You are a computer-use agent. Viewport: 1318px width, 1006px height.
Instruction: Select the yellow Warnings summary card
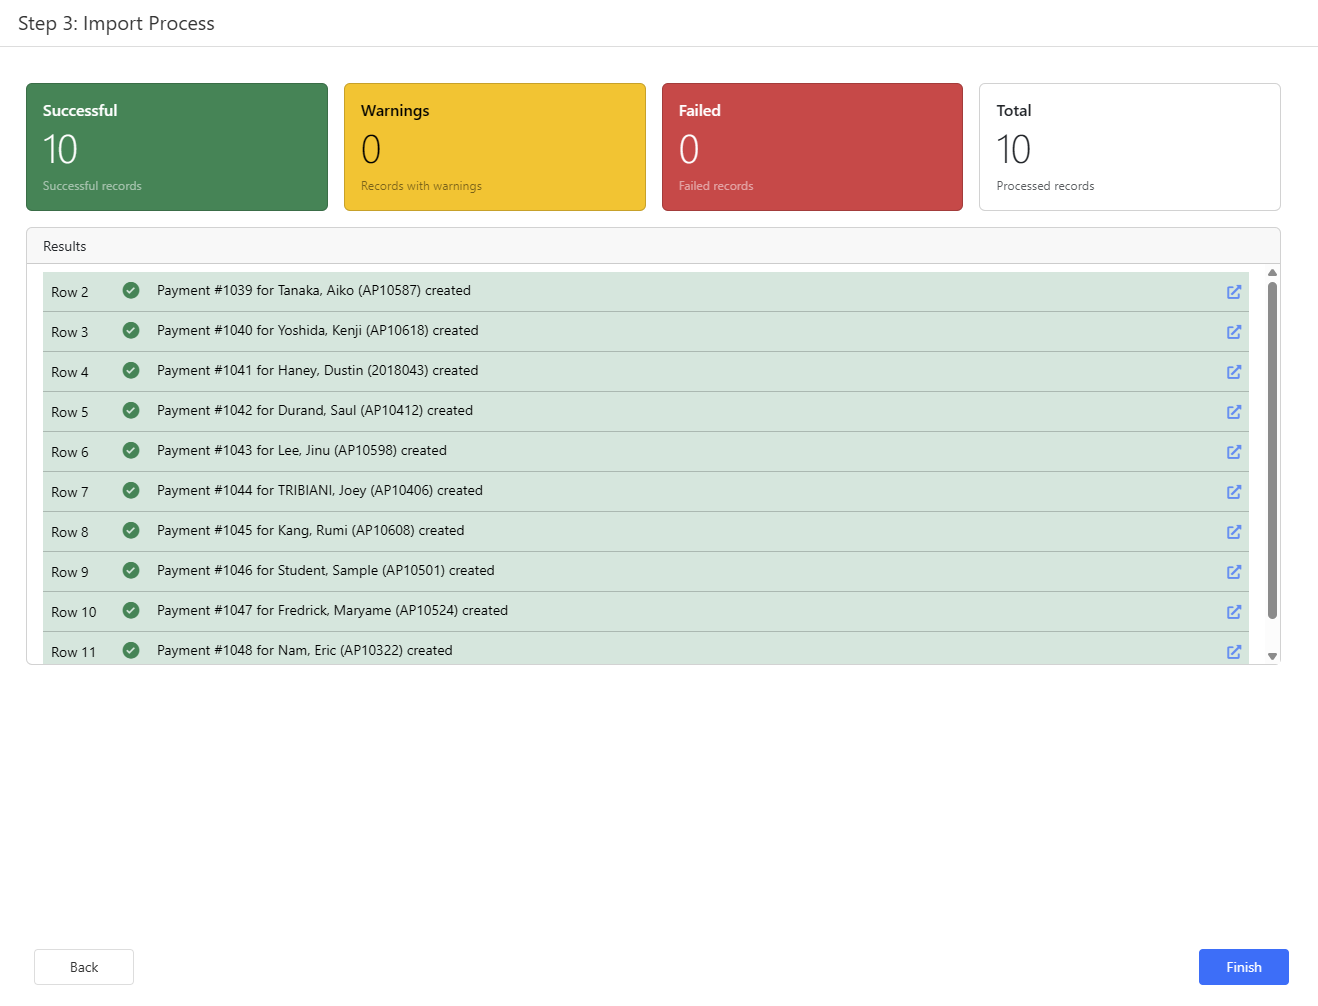click(494, 147)
